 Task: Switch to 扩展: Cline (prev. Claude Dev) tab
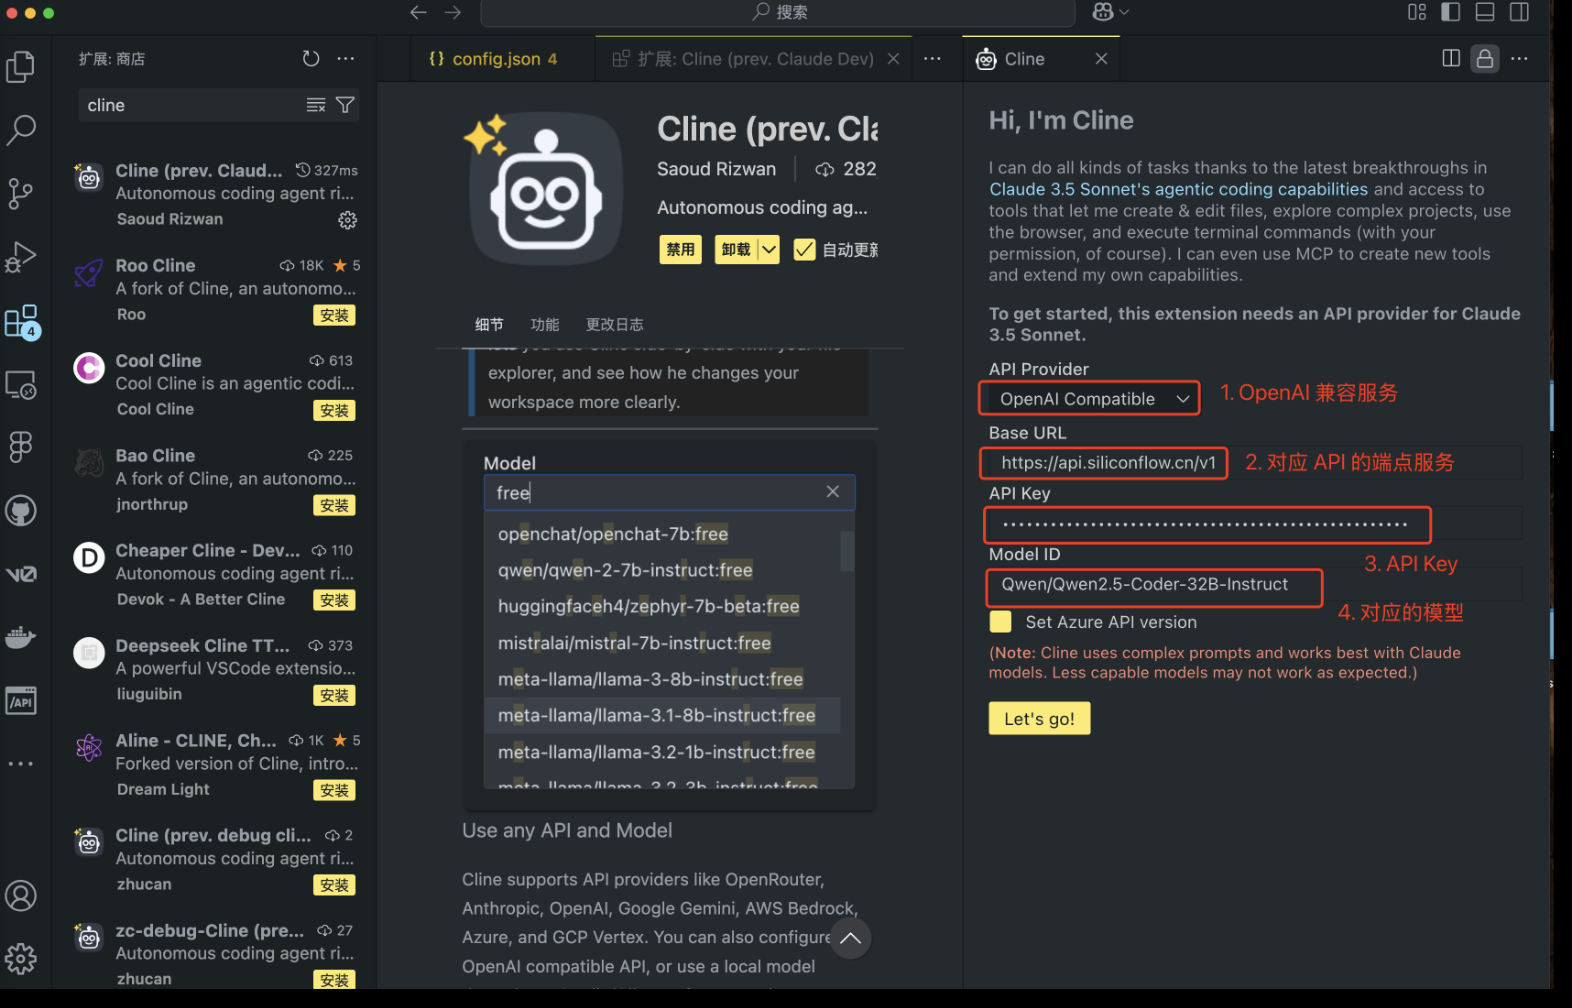pos(755,59)
